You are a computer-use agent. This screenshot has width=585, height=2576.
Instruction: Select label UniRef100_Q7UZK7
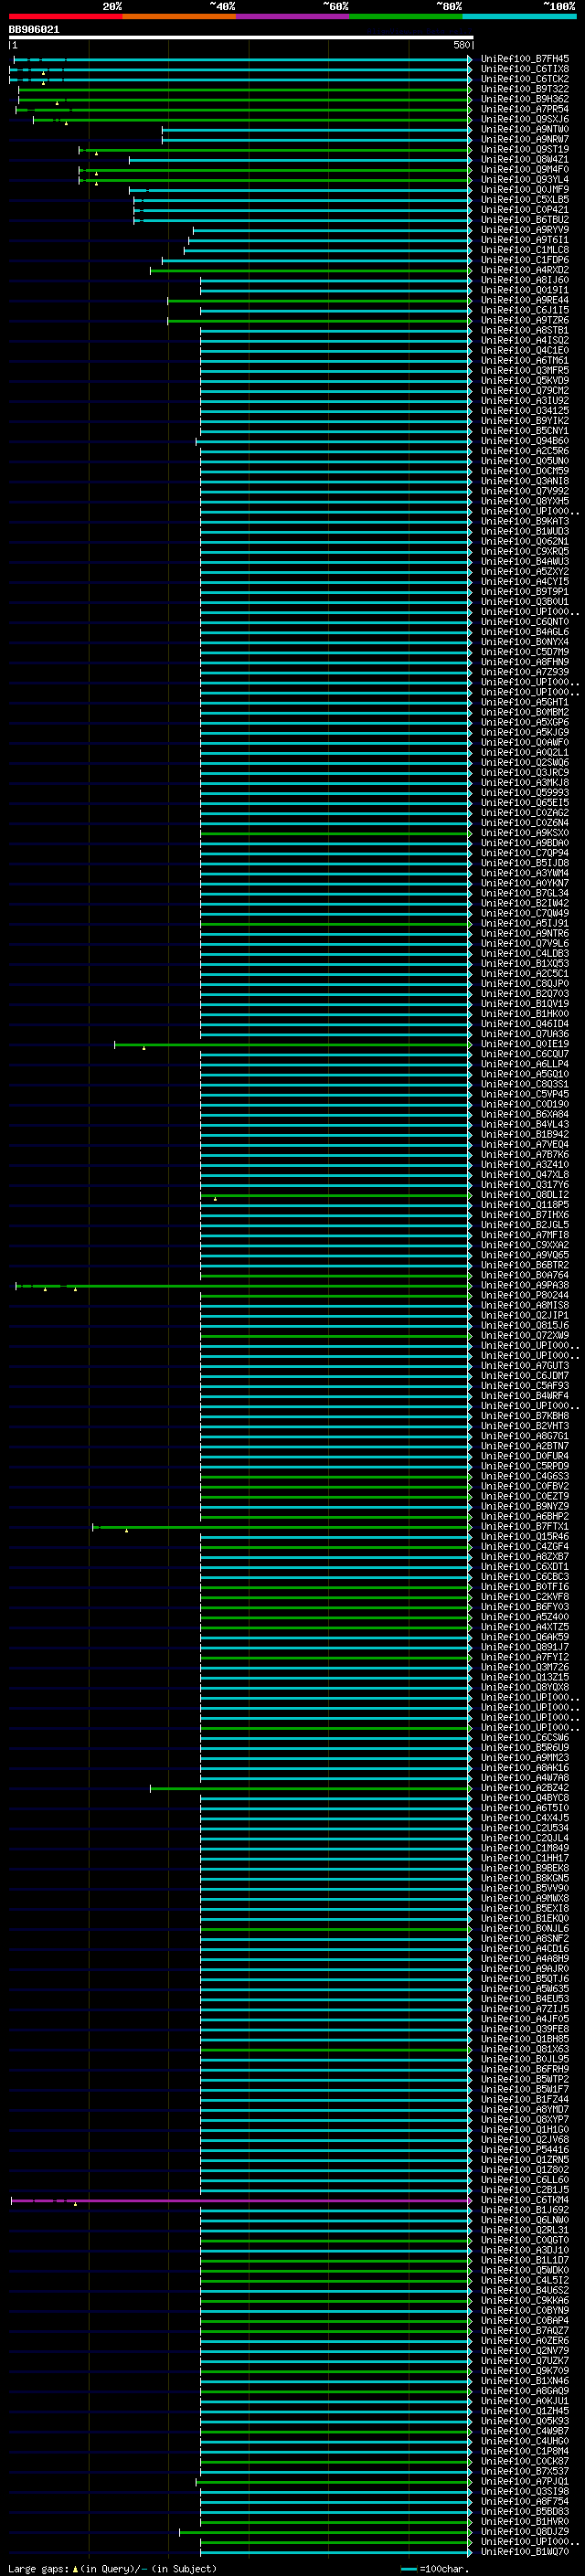[x=524, y=2360]
